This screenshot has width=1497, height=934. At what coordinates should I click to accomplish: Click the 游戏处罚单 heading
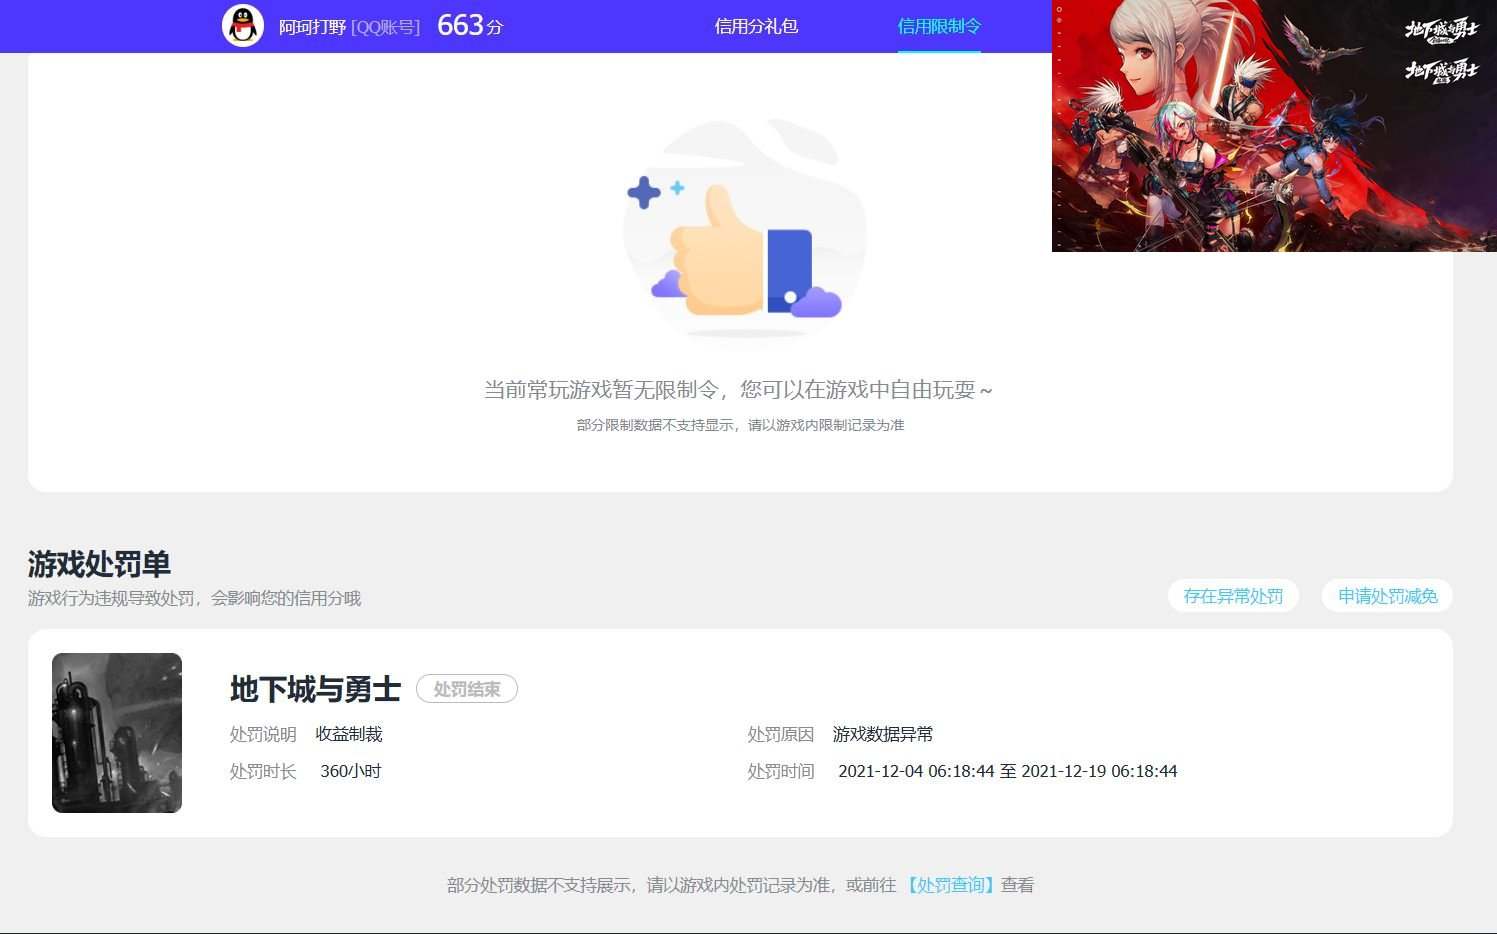99,564
